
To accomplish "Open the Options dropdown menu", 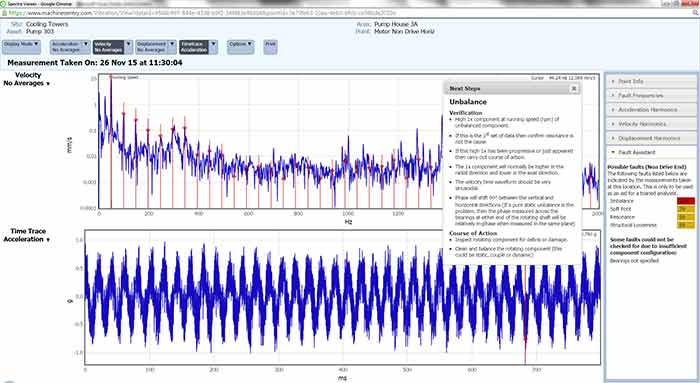I will tap(241, 46).
